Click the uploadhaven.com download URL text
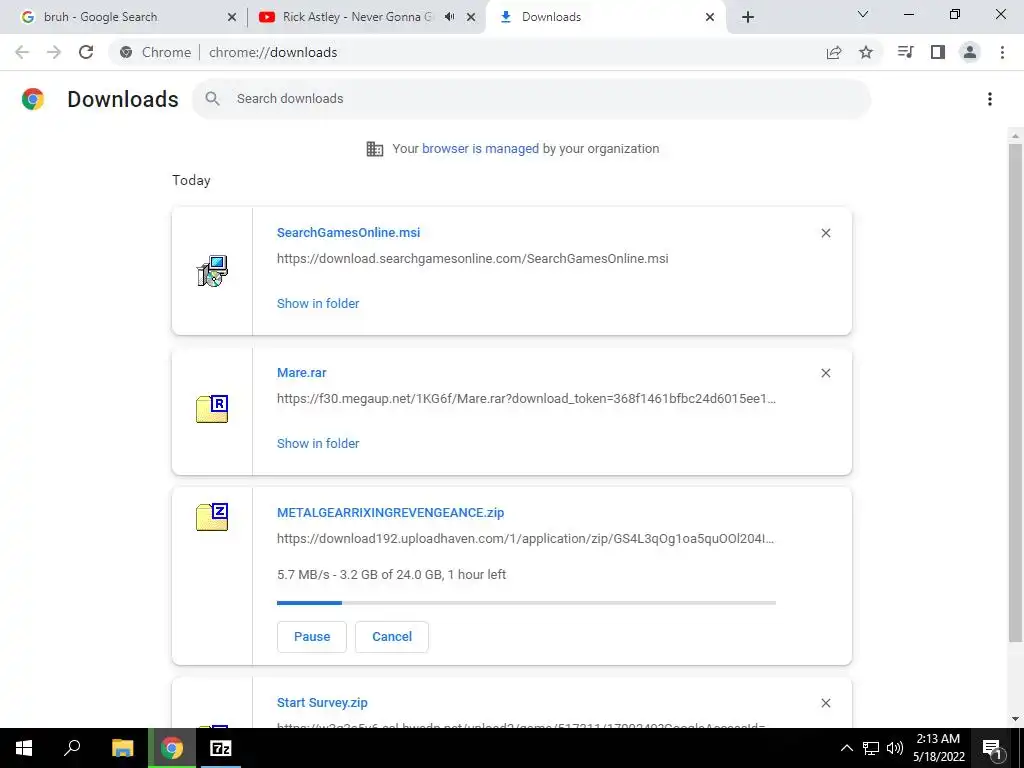 (525, 539)
